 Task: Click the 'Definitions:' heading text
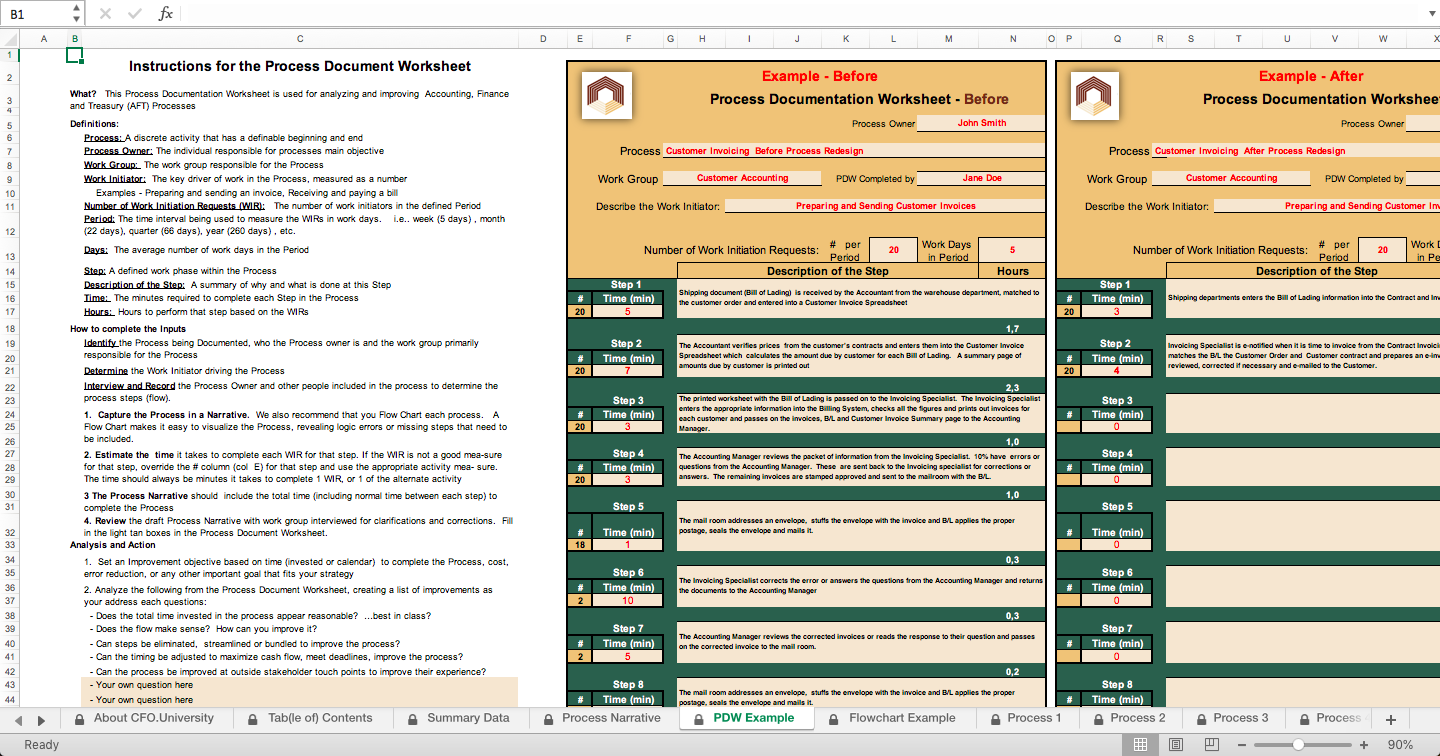tap(94, 124)
